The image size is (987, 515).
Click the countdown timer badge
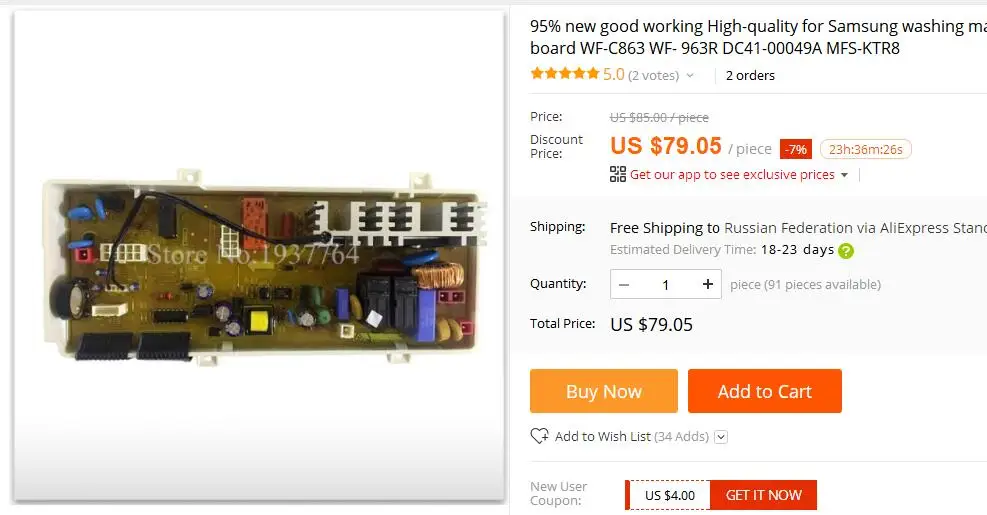coord(866,149)
